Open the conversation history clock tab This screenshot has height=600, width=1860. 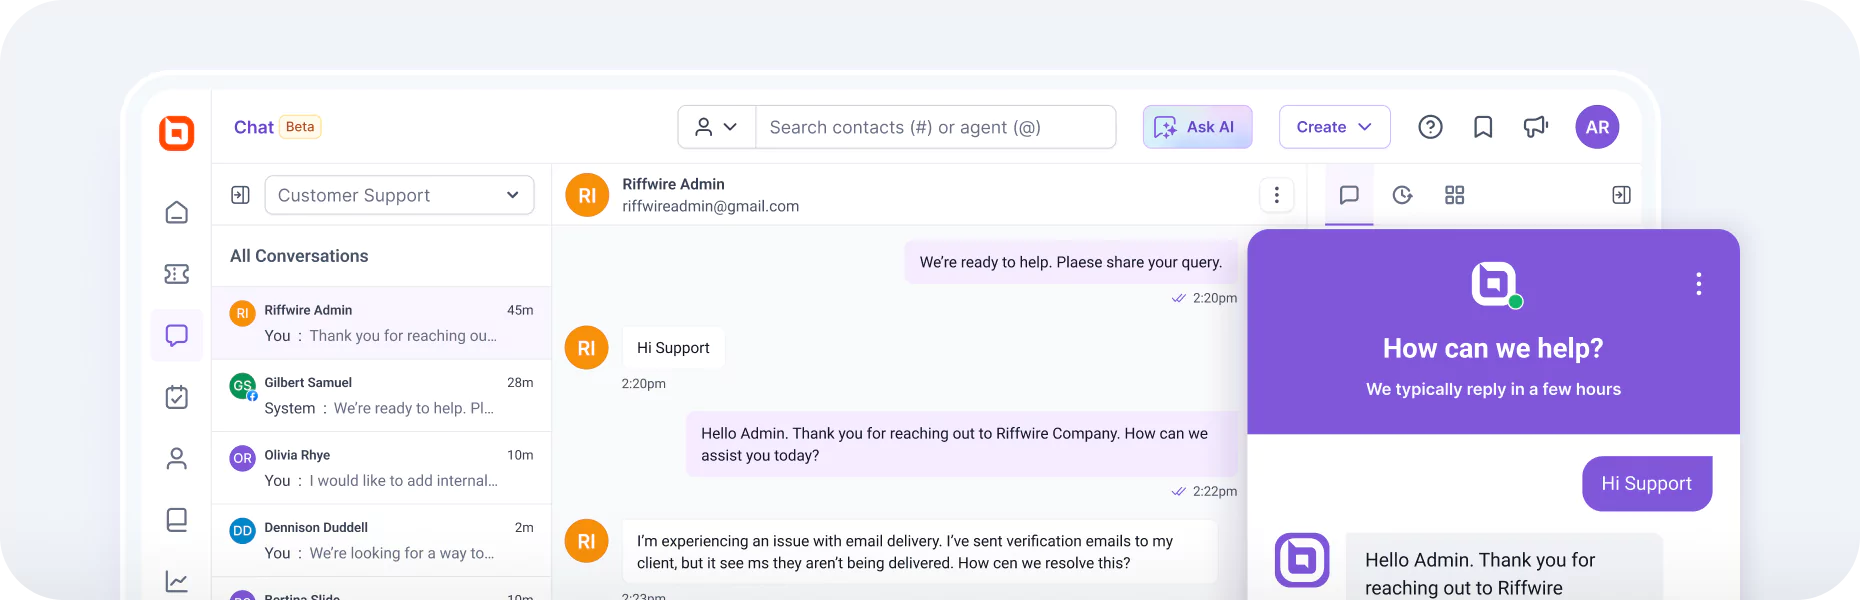point(1402,195)
